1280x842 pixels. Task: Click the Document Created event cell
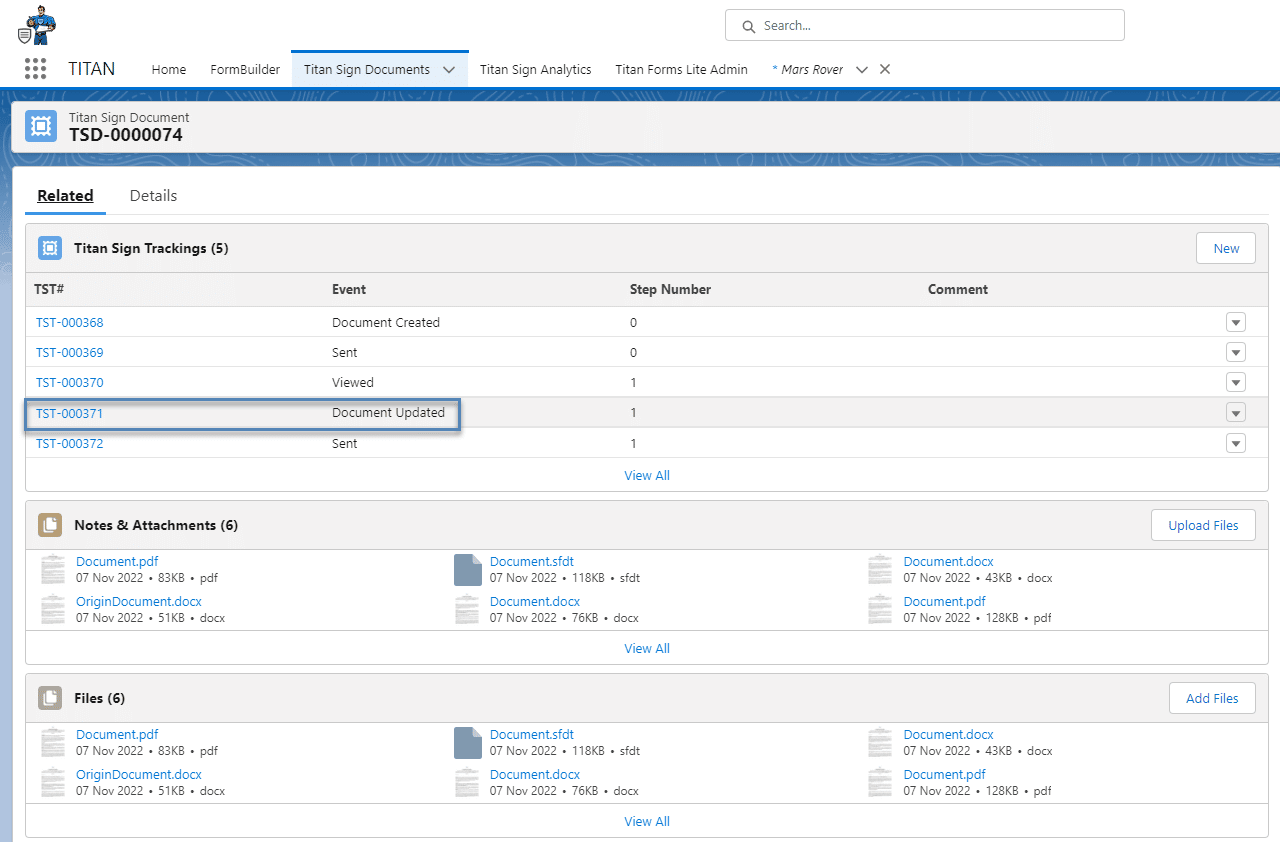pyautogui.click(x=386, y=322)
